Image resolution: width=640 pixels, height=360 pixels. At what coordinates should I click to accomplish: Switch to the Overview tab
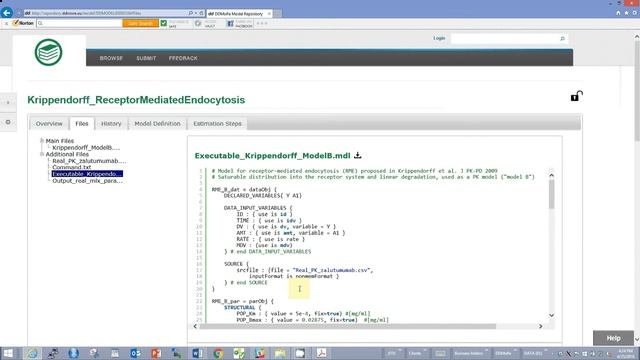pyautogui.click(x=49, y=124)
